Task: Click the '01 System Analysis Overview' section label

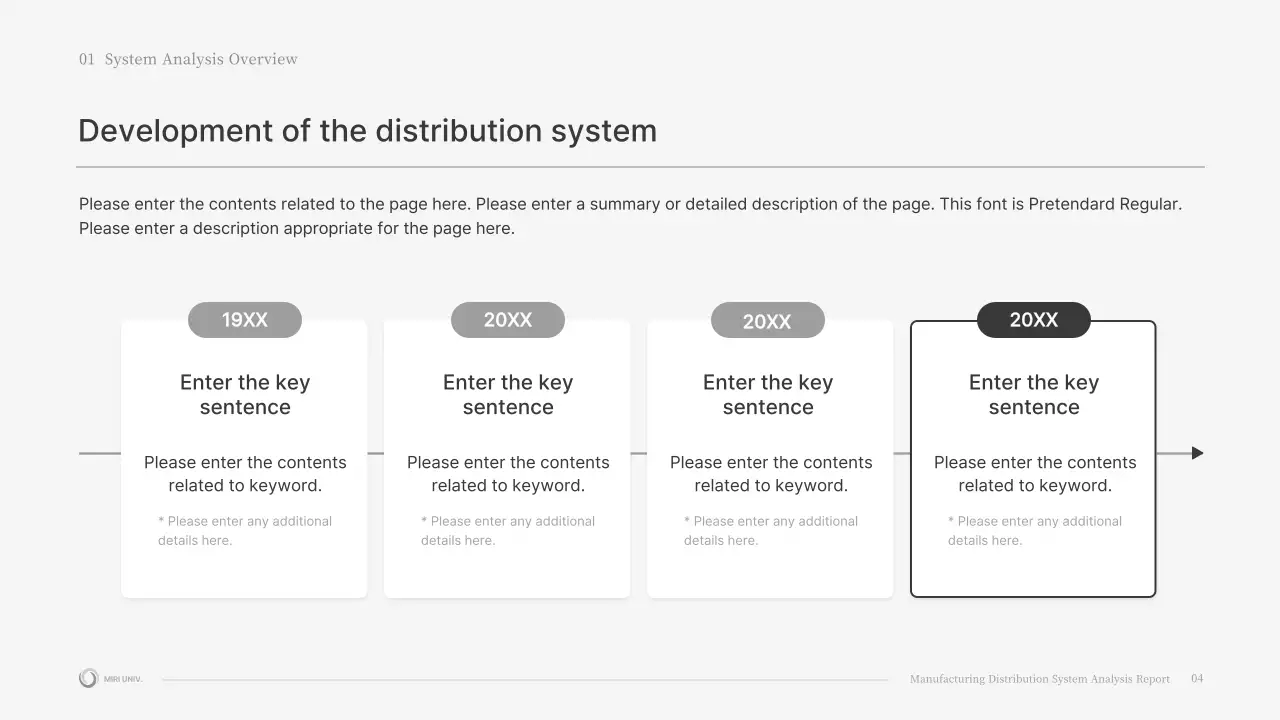Action: click(188, 59)
